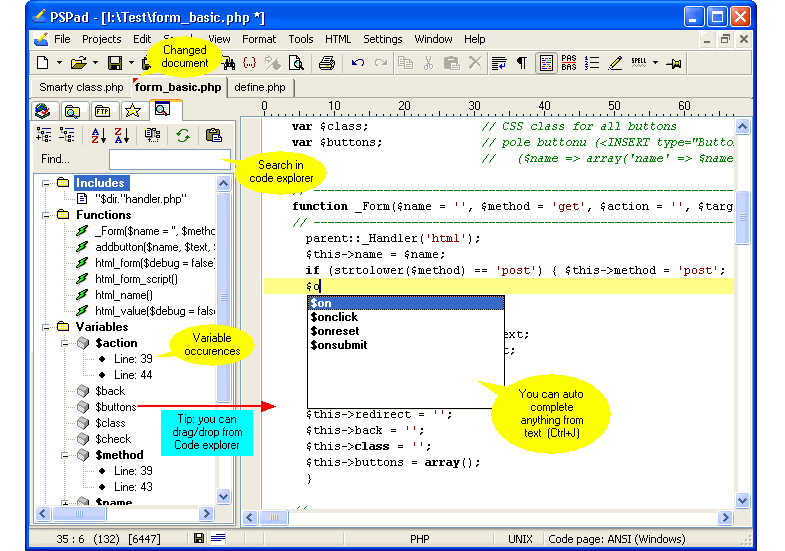Click the floppy disk icon in the status bar

tap(199, 538)
